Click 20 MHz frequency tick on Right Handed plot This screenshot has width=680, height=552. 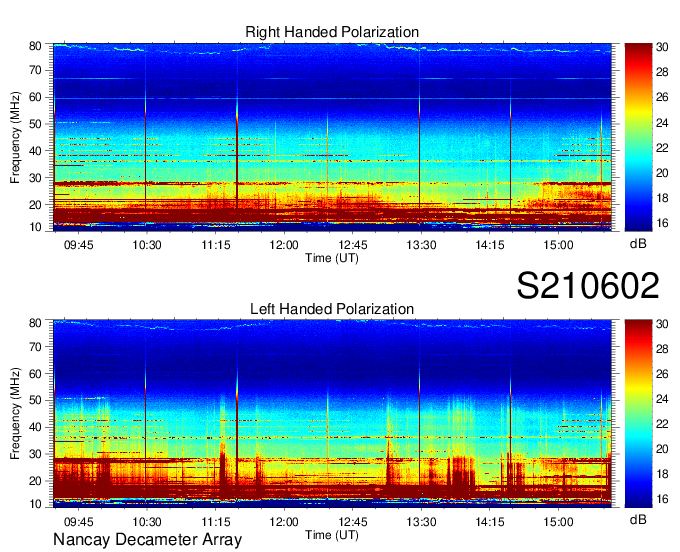point(35,205)
